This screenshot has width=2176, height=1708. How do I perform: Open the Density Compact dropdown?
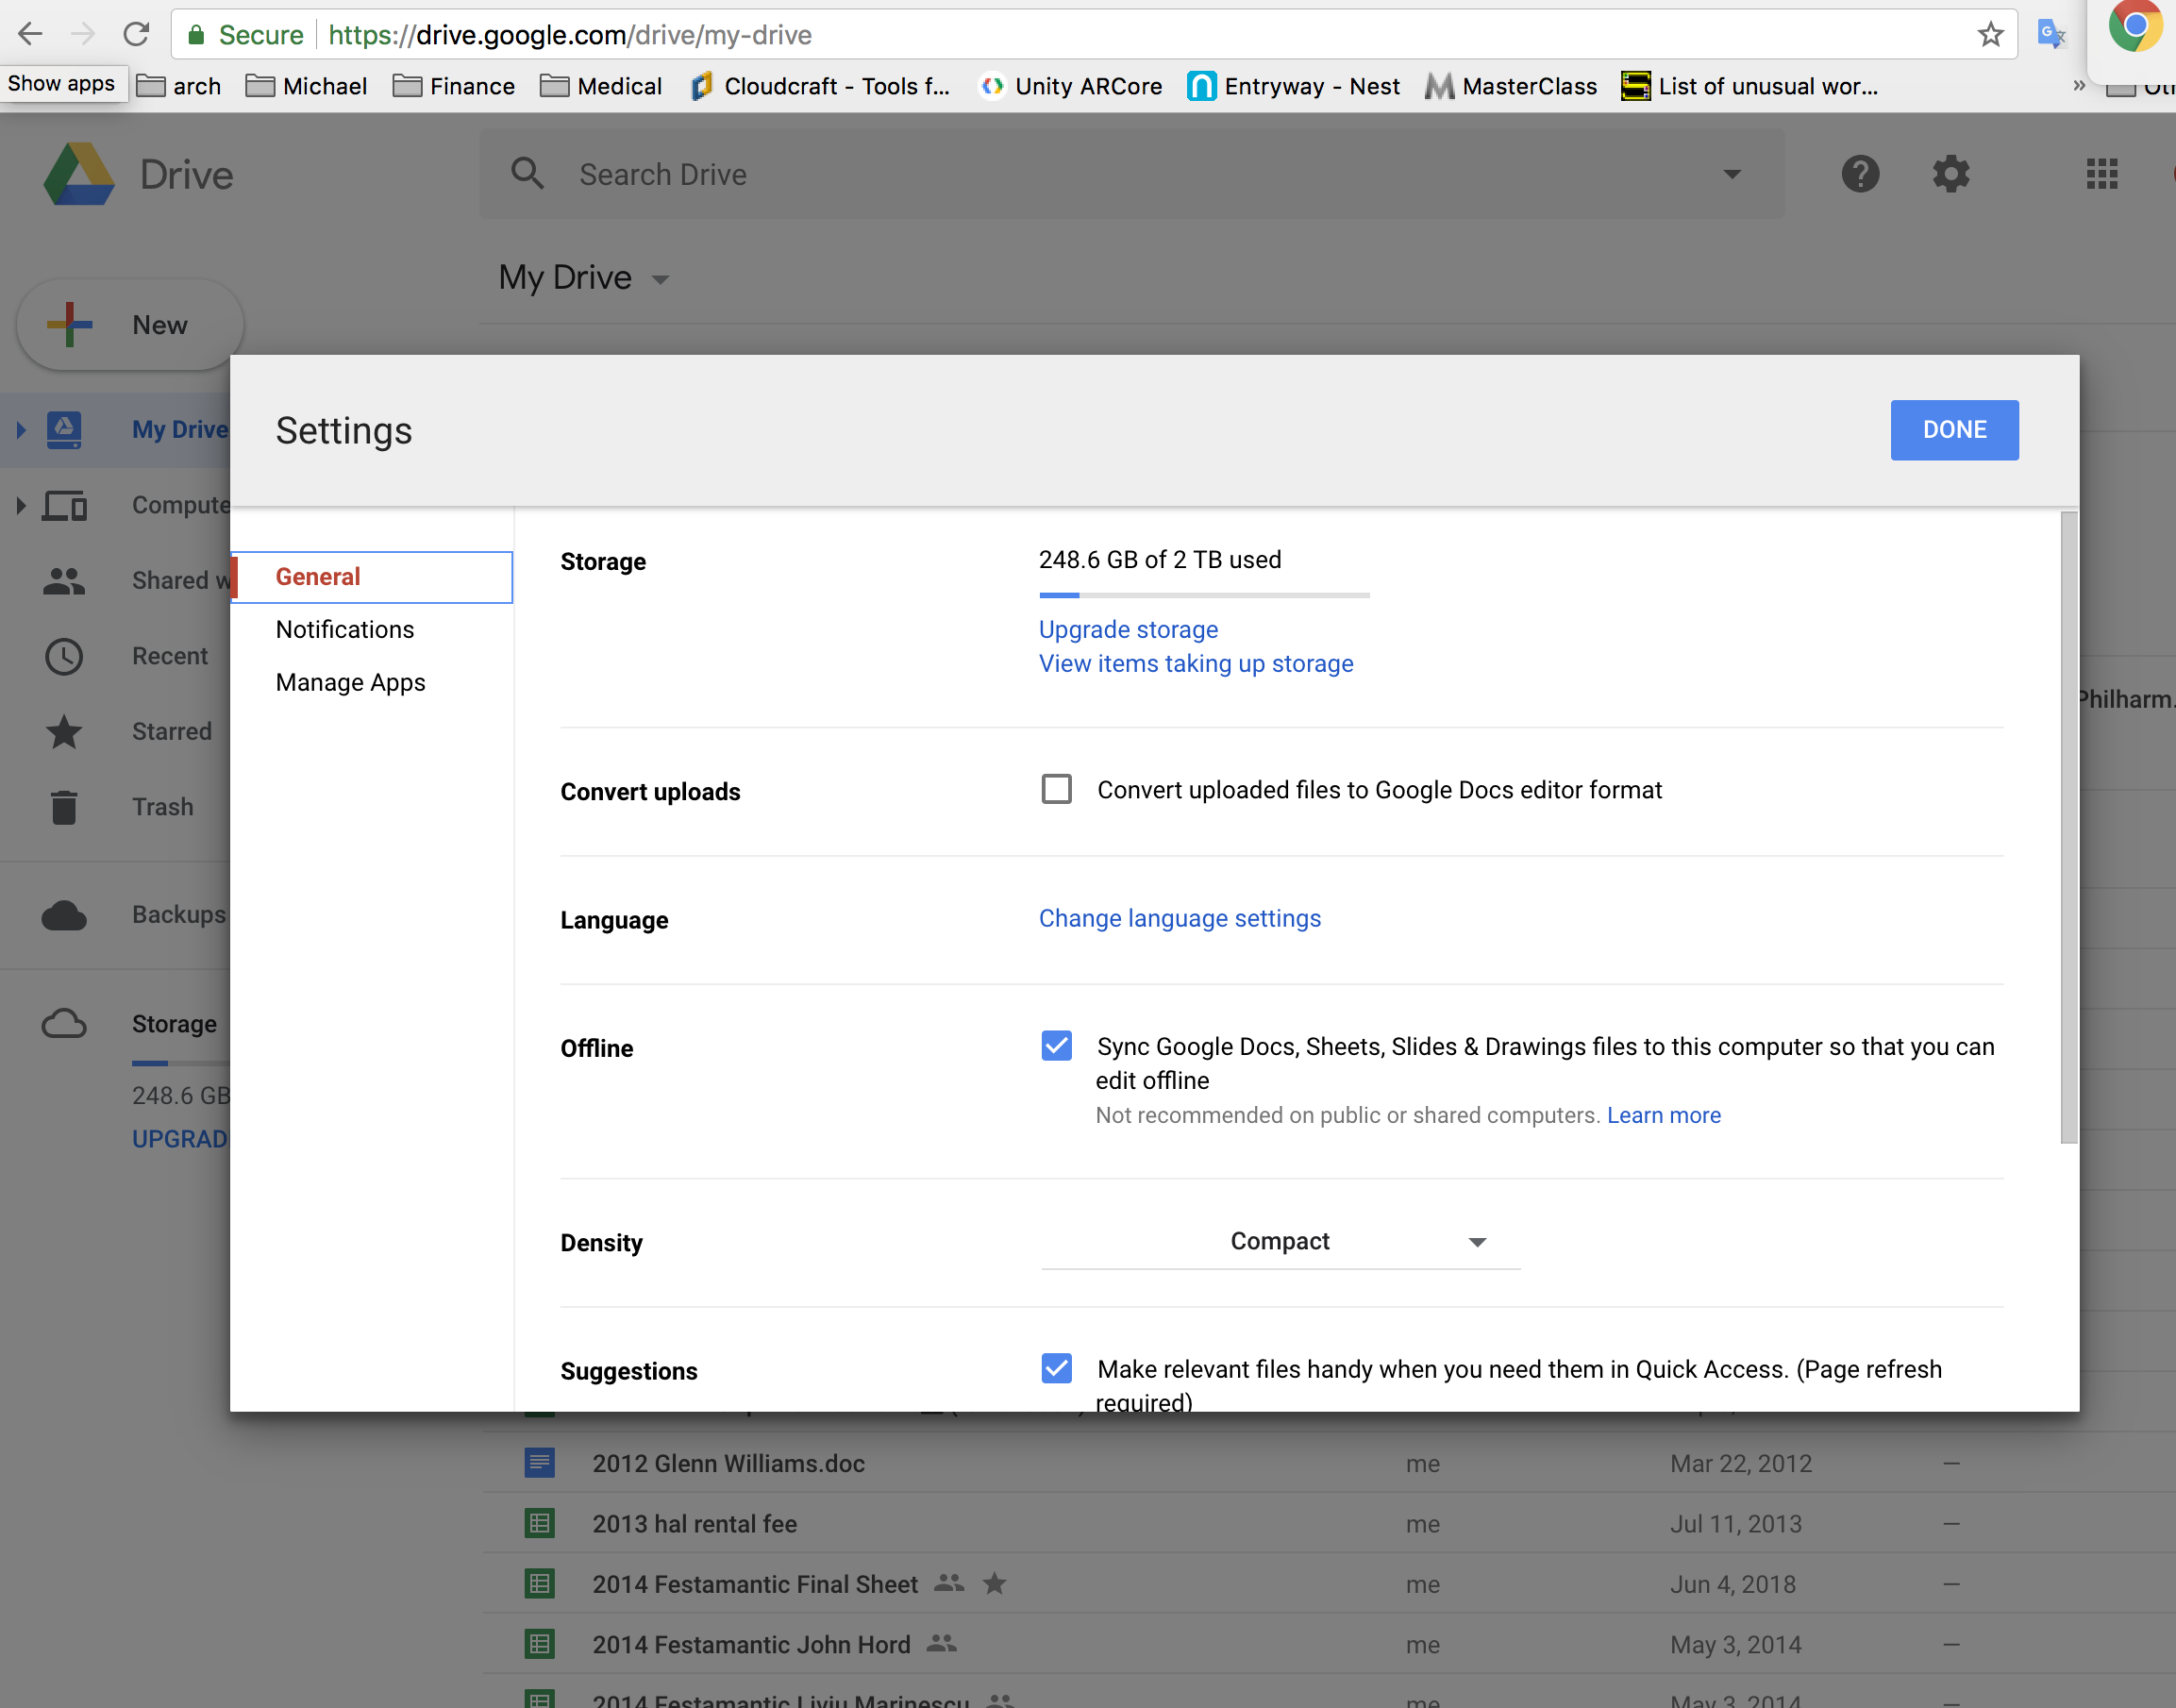pyautogui.click(x=1280, y=1241)
